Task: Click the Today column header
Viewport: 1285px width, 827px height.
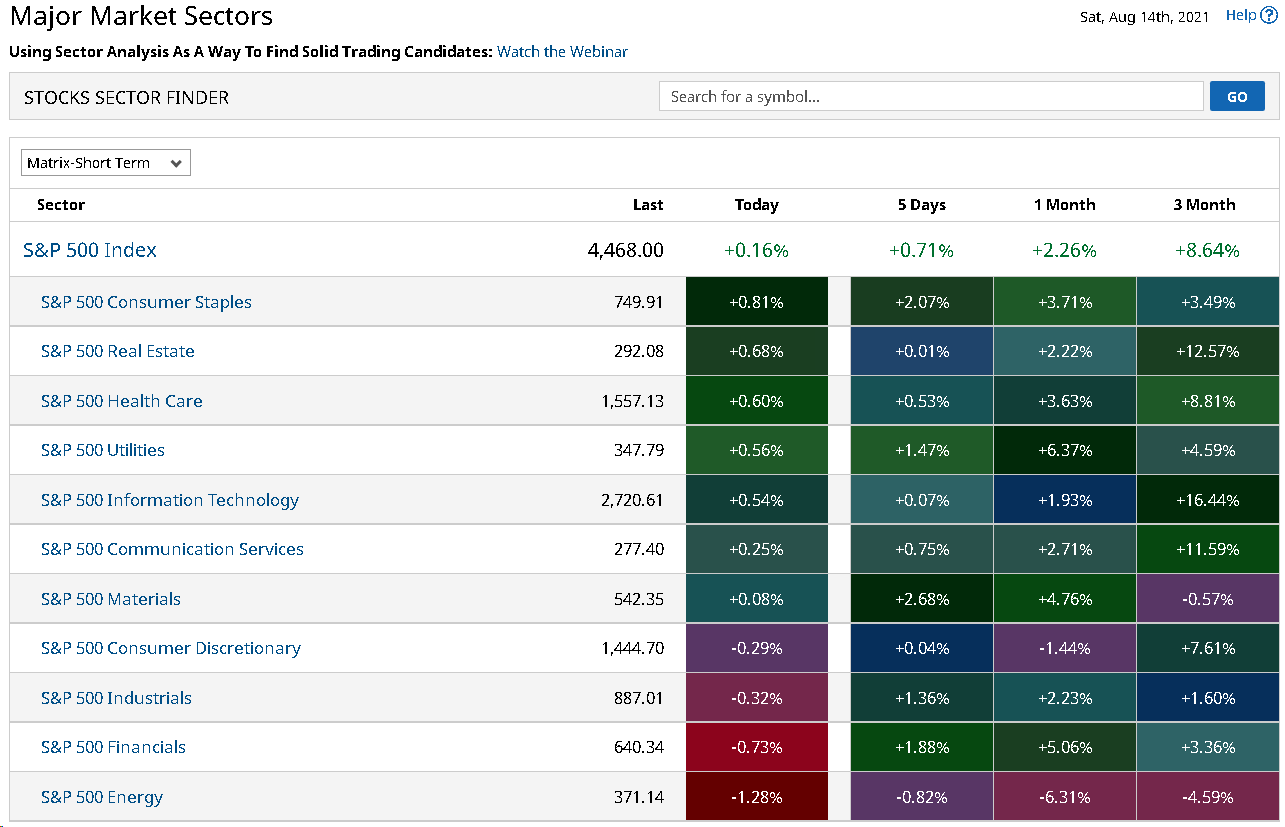Action: (x=757, y=205)
